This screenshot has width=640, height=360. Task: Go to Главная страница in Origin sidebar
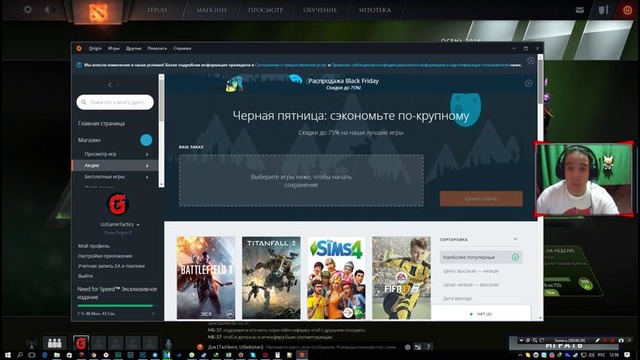pyautogui.click(x=101, y=123)
